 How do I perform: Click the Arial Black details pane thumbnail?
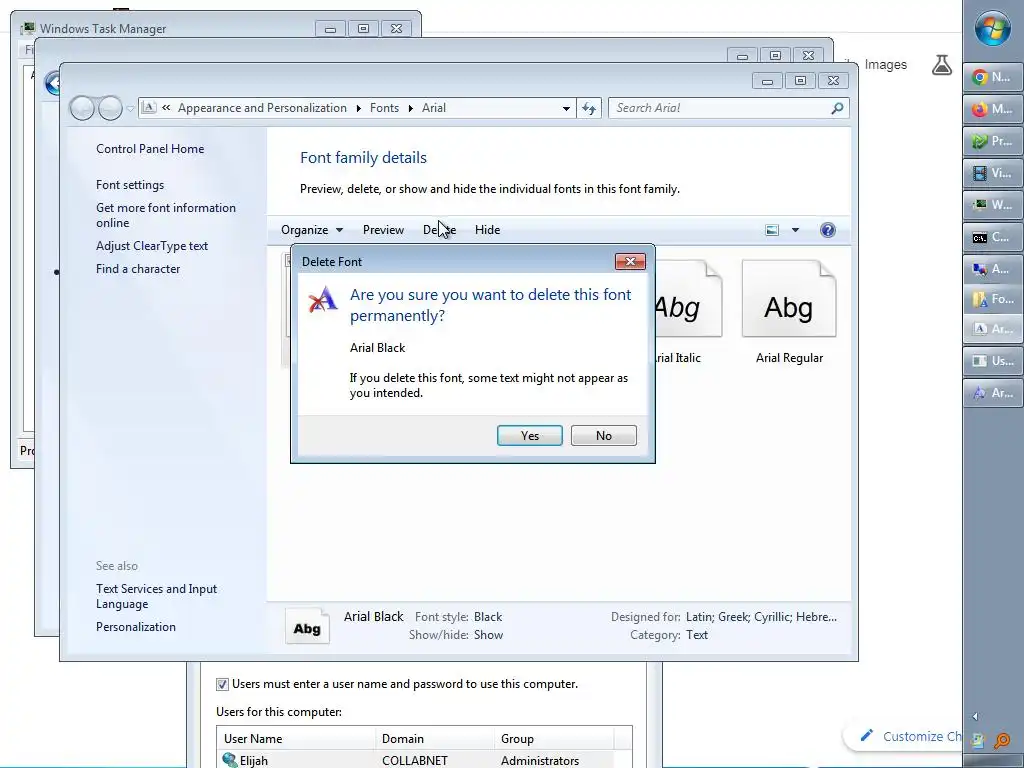tap(307, 626)
